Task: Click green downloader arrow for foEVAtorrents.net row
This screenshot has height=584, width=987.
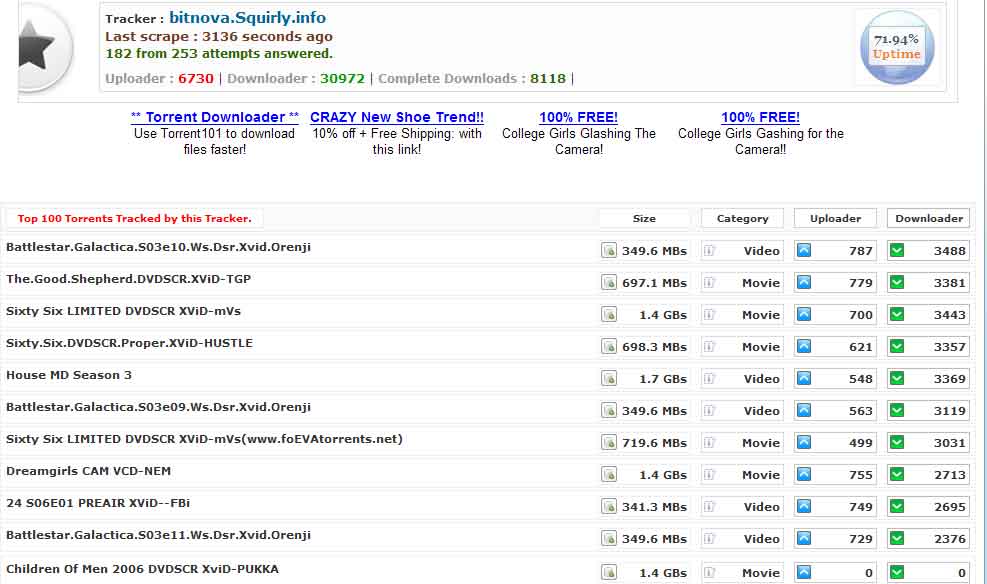Action: [897, 442]
